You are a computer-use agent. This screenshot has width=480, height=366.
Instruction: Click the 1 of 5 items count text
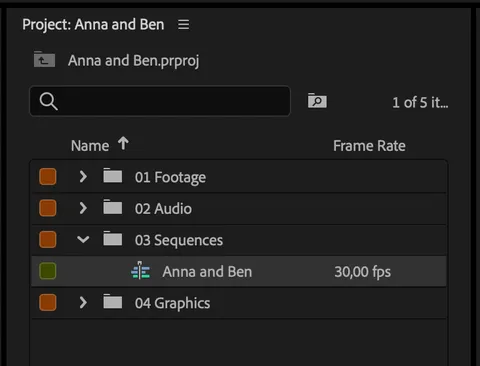pos(420,103)
